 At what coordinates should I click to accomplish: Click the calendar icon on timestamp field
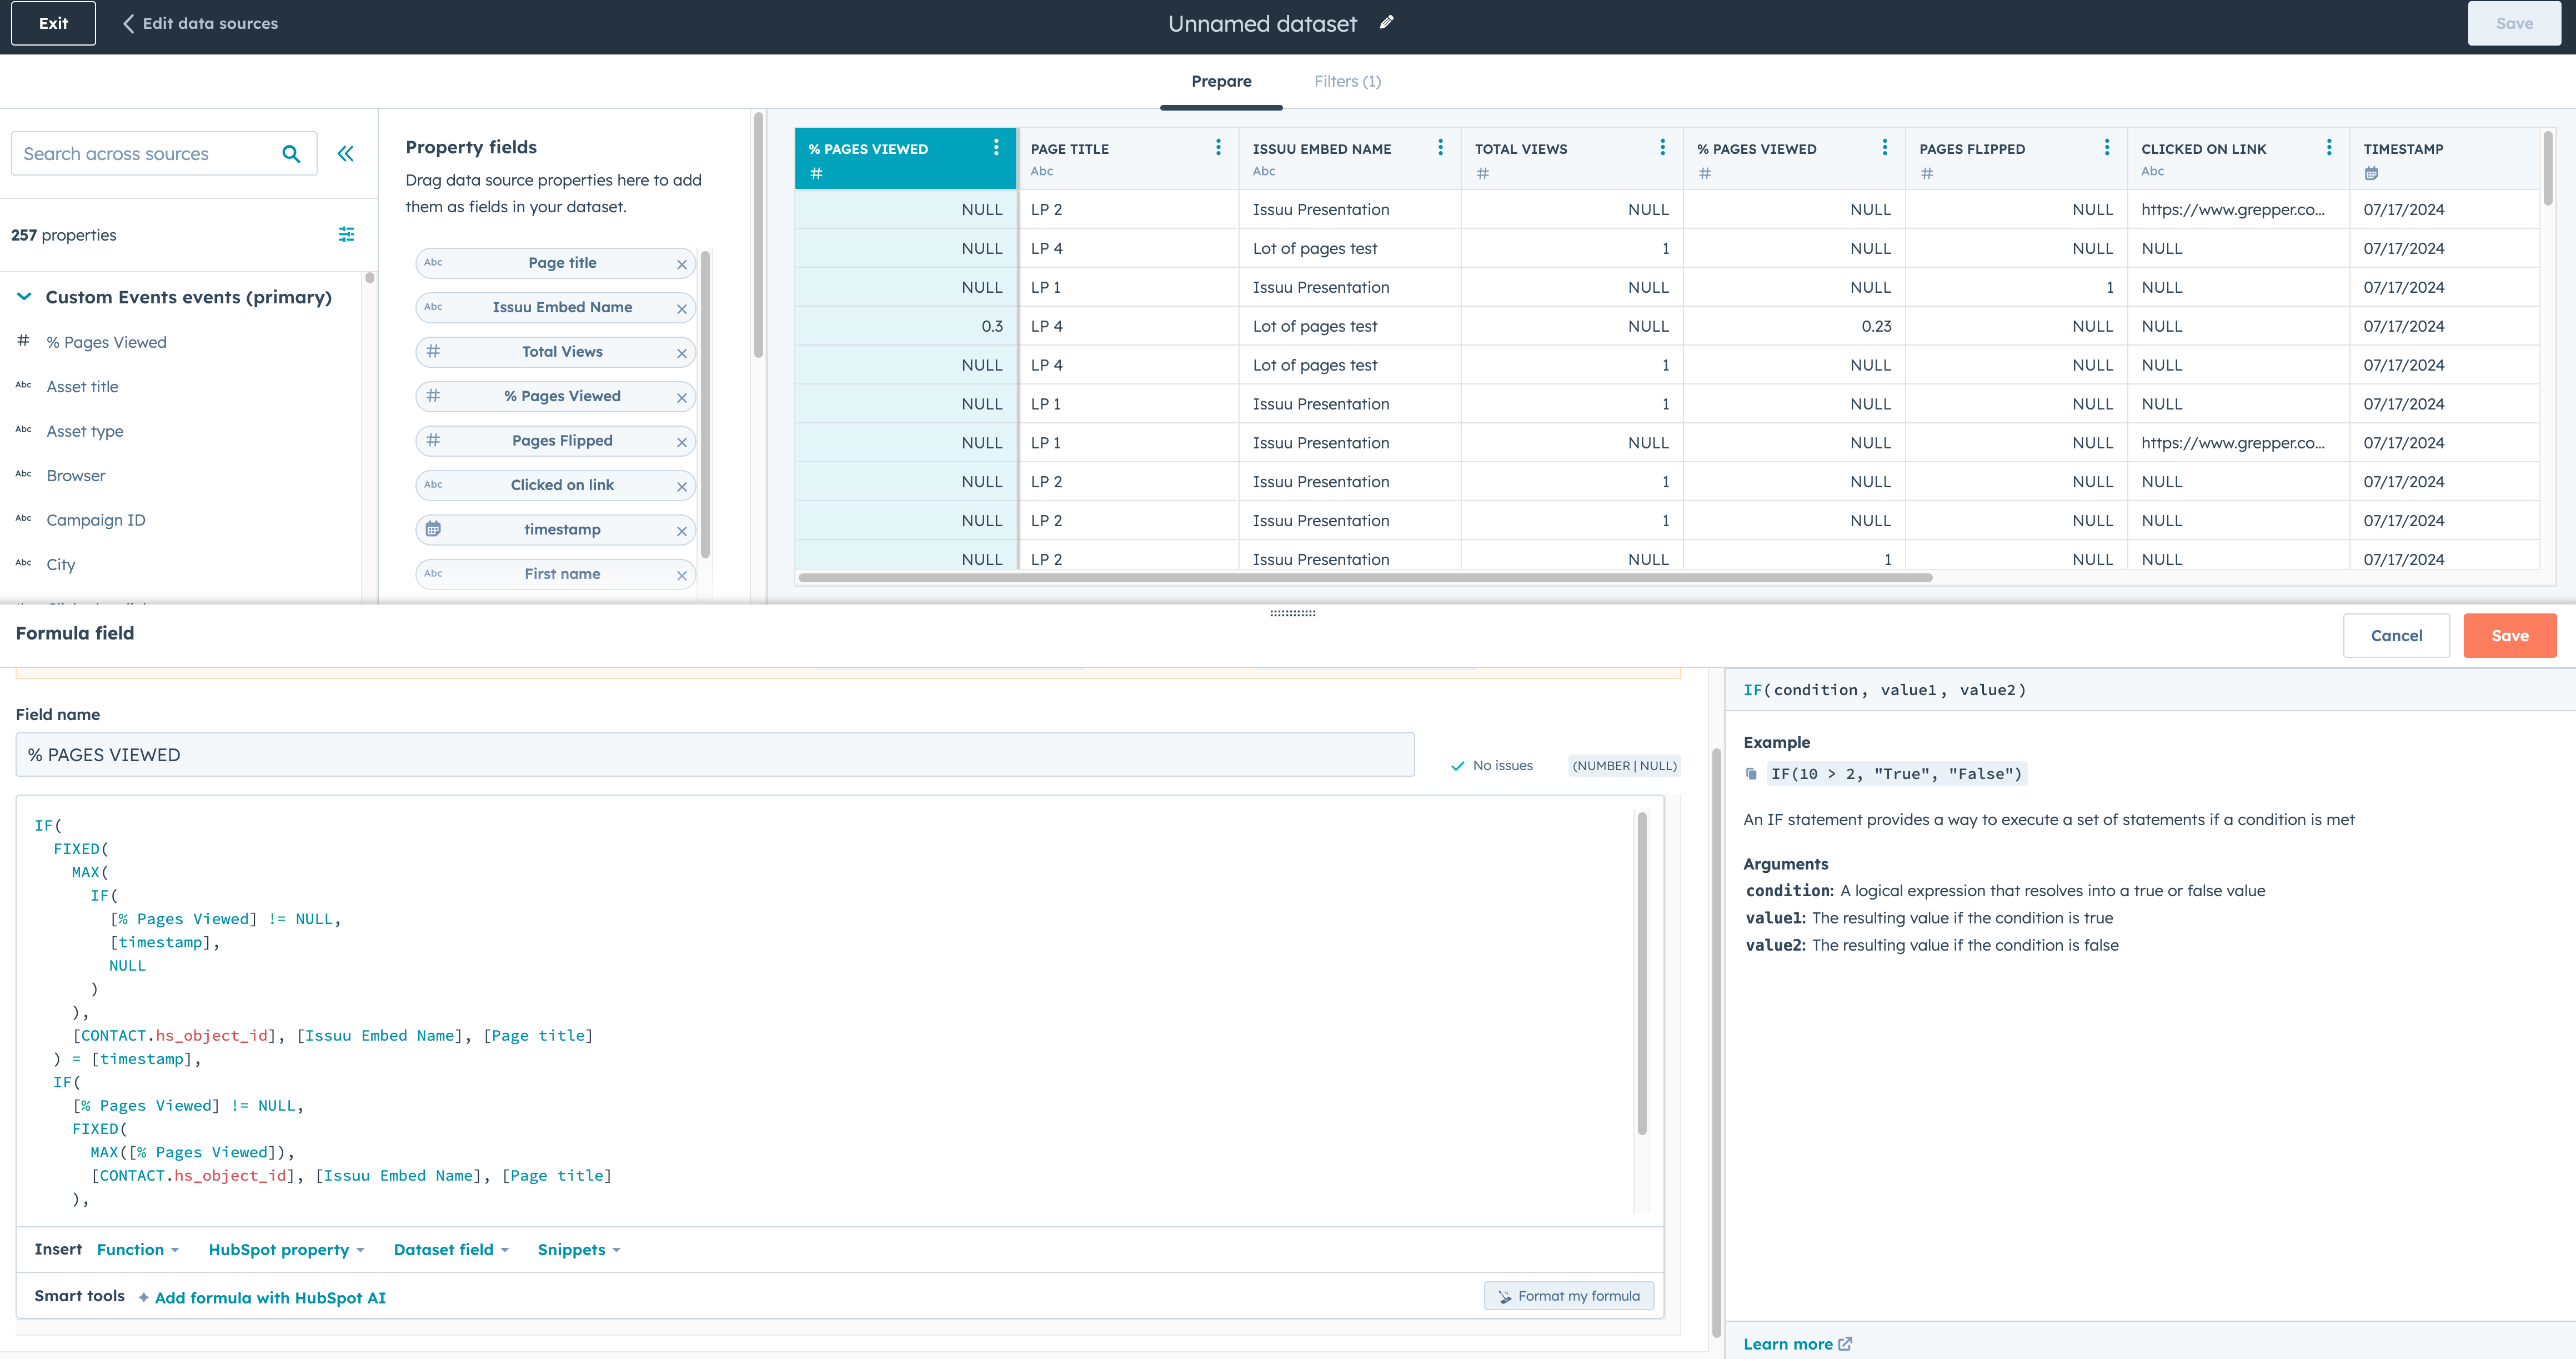click(x=433, y=528)
